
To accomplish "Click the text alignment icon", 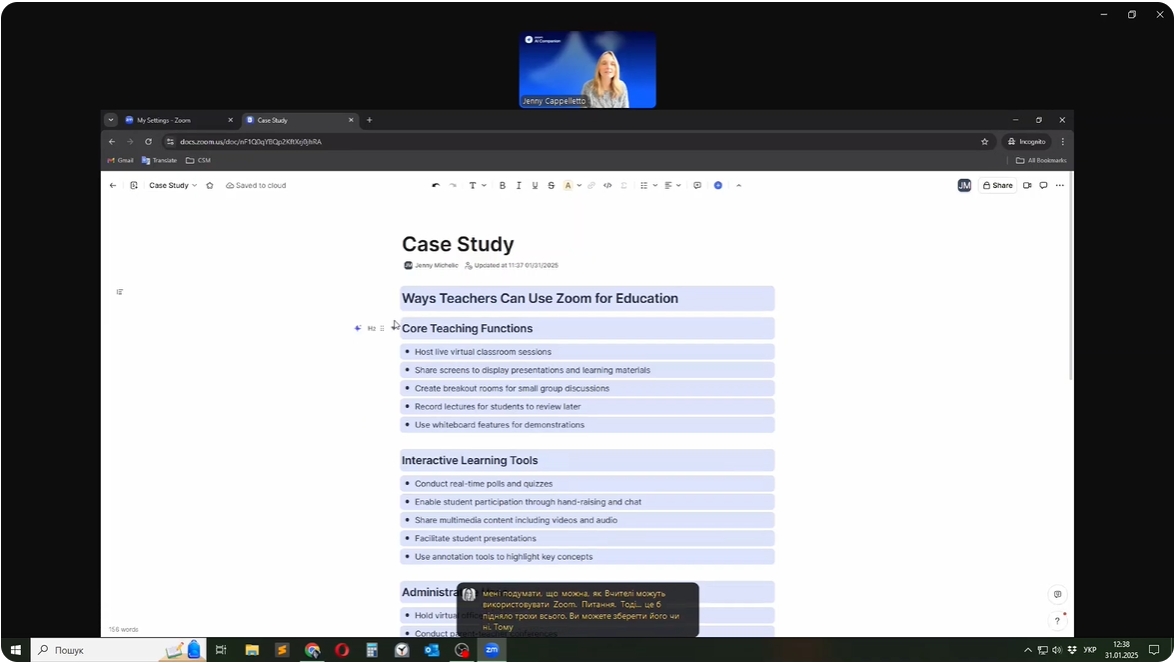I will [669, 186].
